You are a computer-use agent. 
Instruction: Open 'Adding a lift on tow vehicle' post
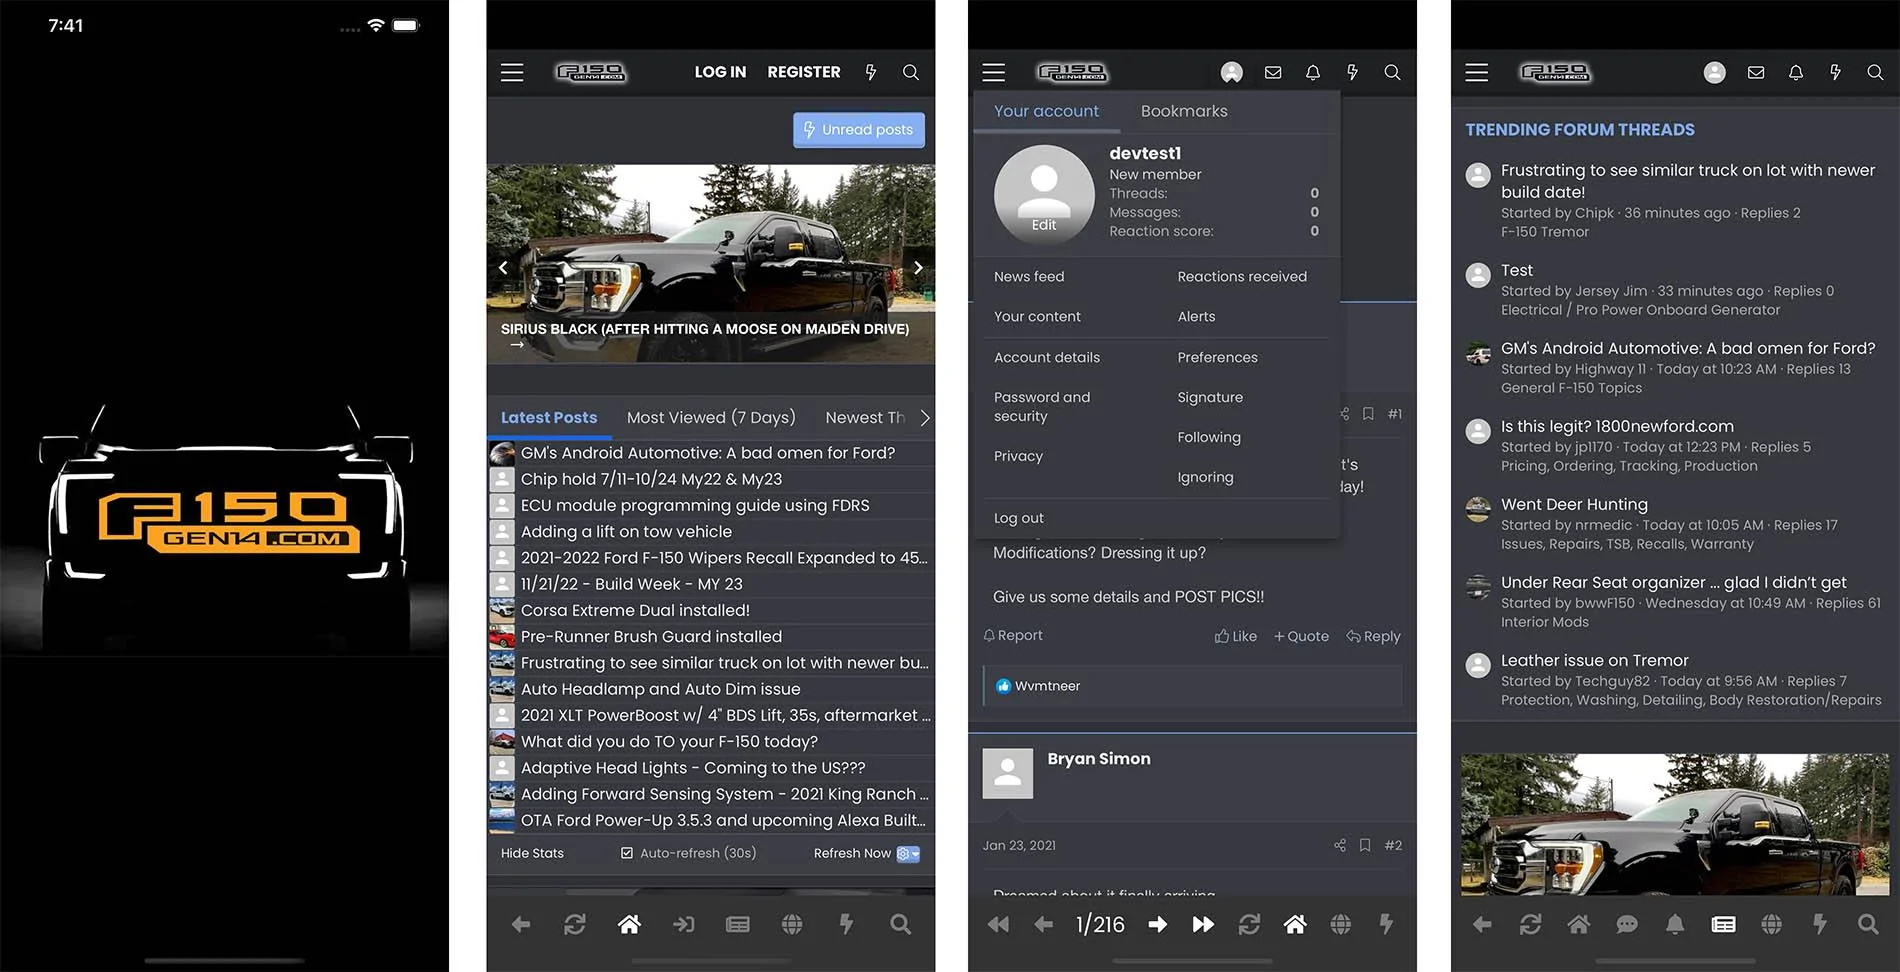point(626,532)
